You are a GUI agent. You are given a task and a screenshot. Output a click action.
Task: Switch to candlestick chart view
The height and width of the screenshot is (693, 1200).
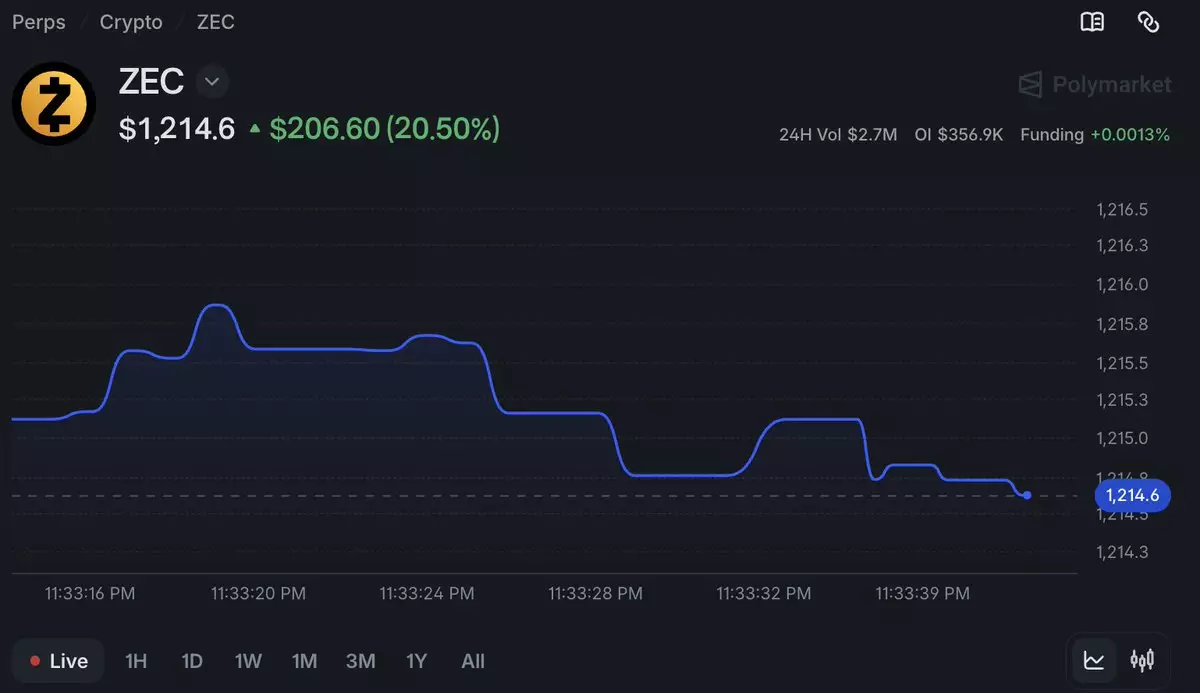point(1142,660)
